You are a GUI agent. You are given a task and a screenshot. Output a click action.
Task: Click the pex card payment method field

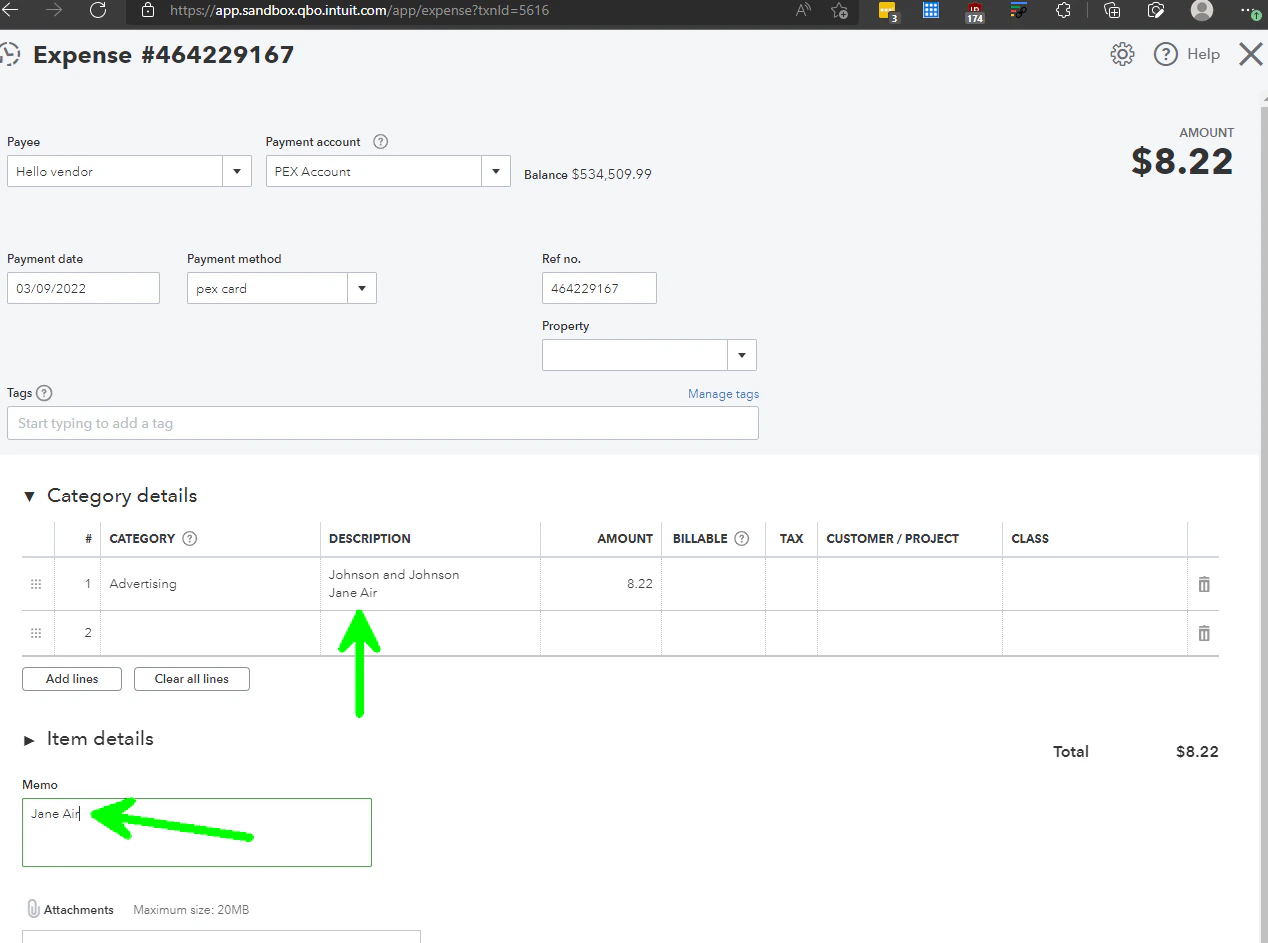coord(268,288)
